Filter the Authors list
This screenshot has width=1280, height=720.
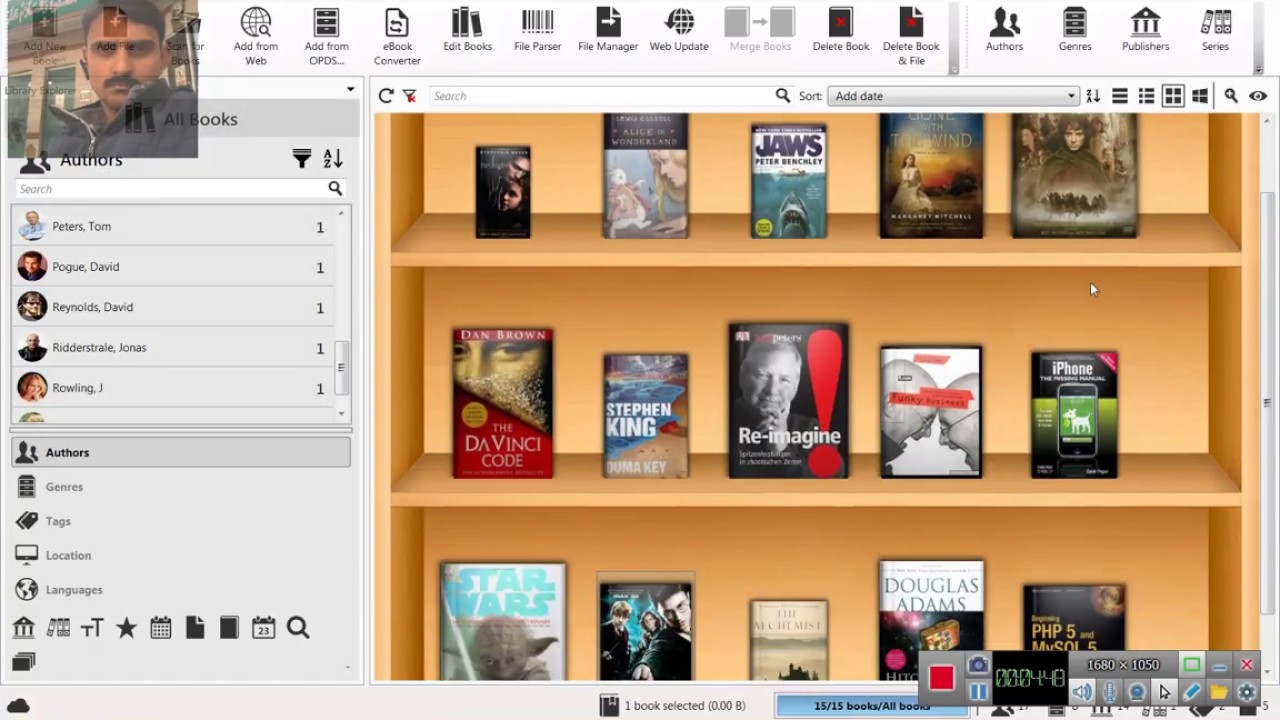coord(302,158)
